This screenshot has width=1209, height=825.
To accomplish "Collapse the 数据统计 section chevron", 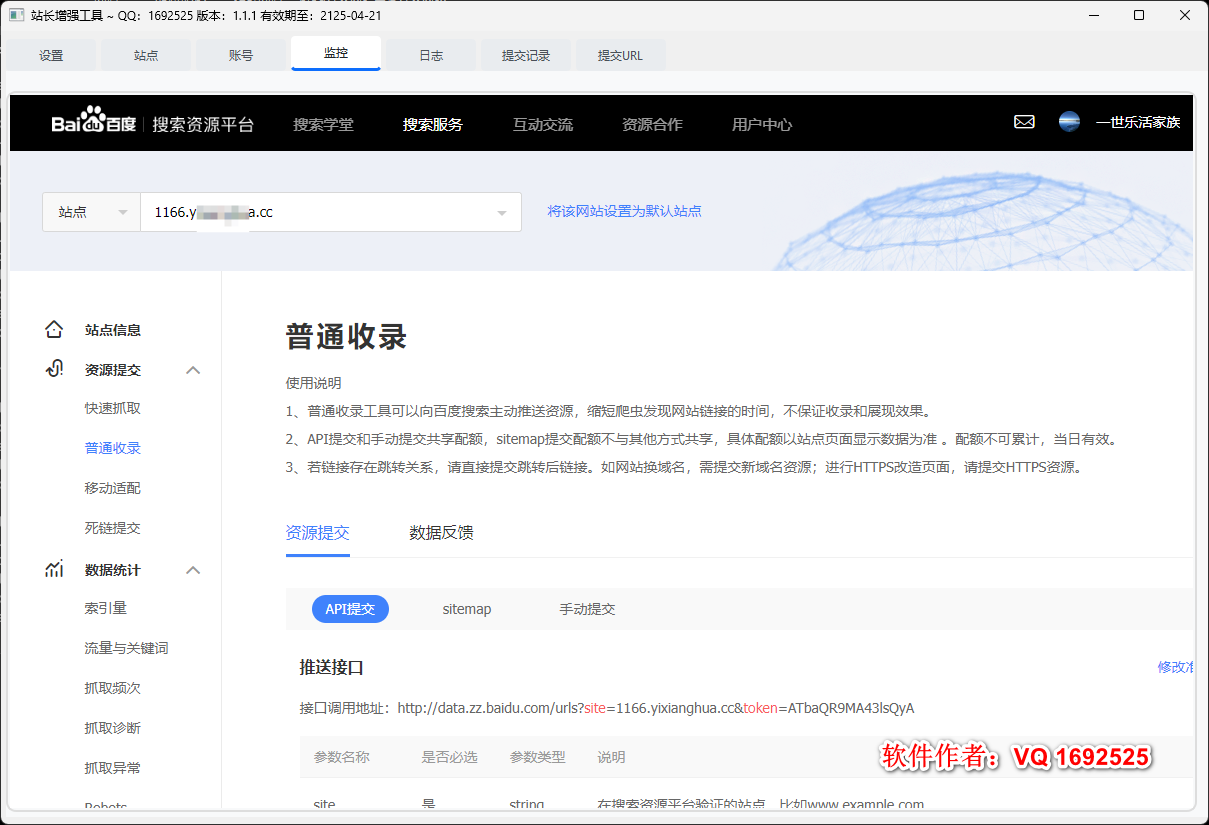I will click(193, 570).
